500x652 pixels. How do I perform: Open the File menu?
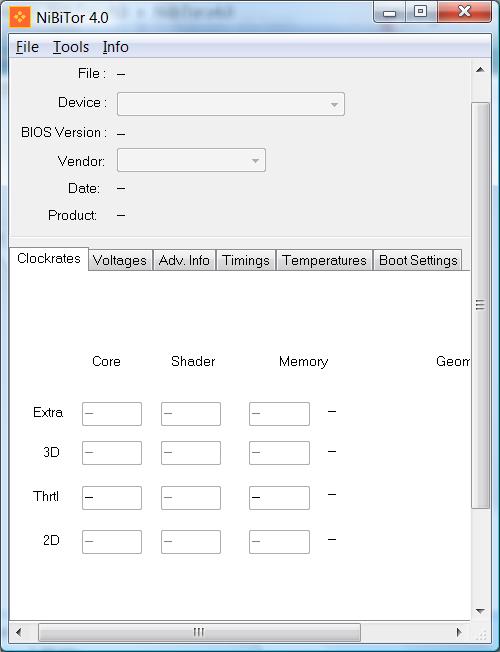click(27, 47)
